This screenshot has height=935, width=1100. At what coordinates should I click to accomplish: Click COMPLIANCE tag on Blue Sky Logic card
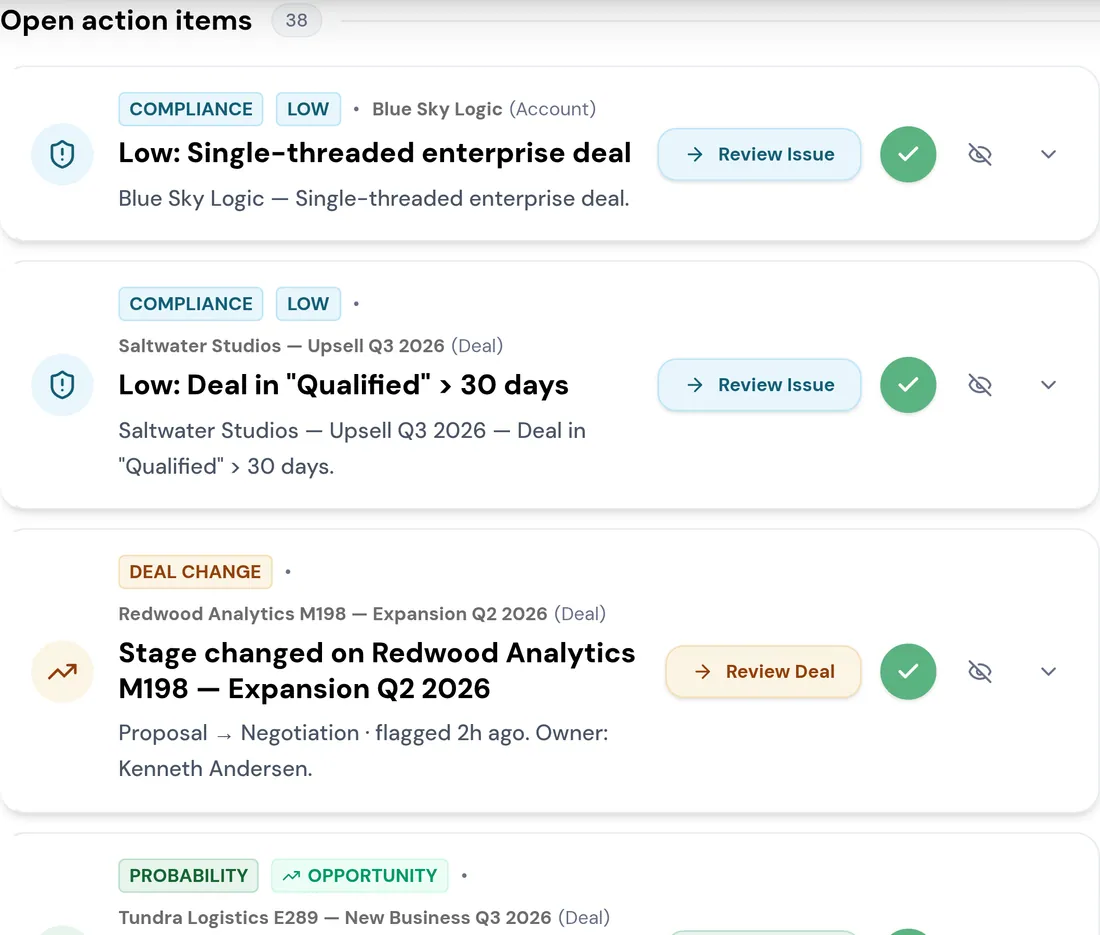[191, 109]
